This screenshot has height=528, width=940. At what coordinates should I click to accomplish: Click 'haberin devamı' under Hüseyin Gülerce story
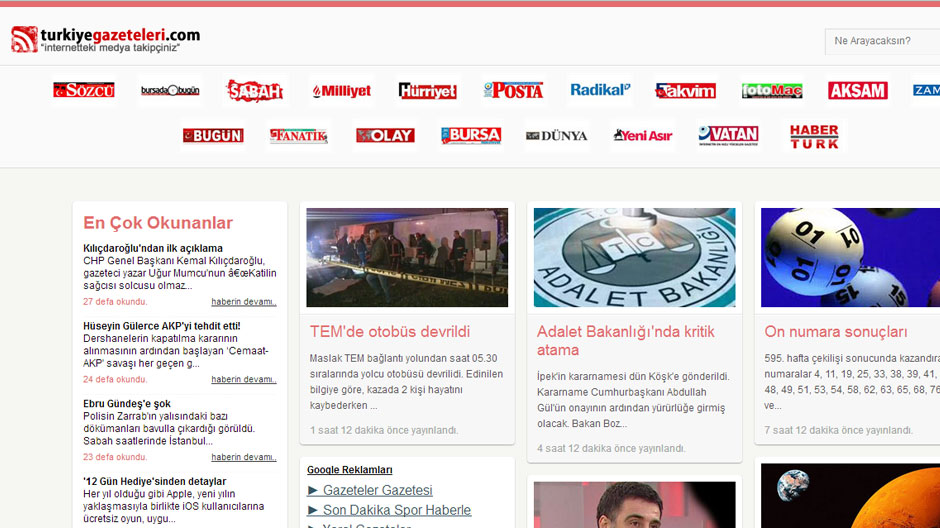click(x=243, y=379)
